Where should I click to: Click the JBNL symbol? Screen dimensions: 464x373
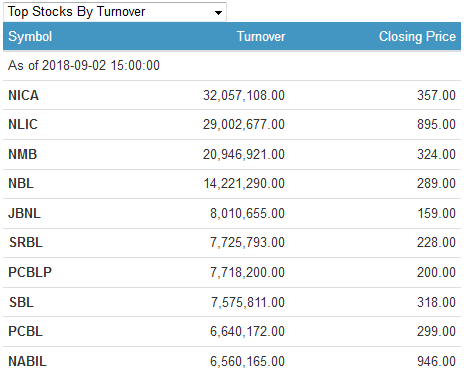point(24,213)
